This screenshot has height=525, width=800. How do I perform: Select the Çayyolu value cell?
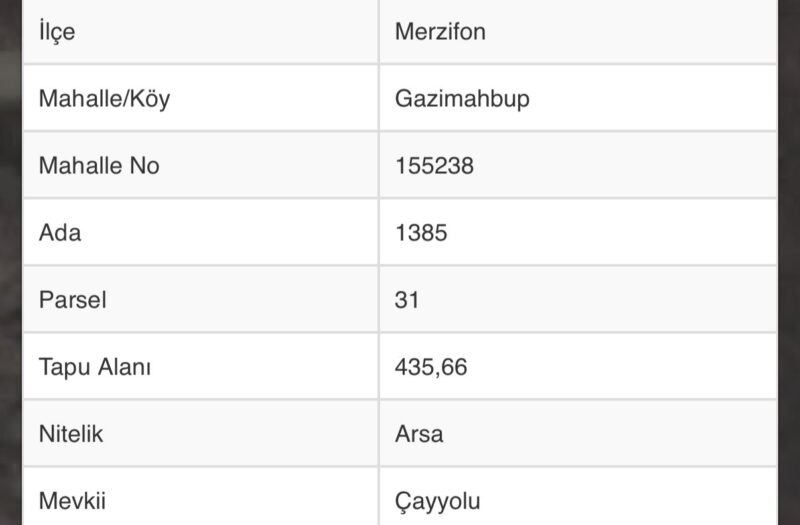point(577,500)
